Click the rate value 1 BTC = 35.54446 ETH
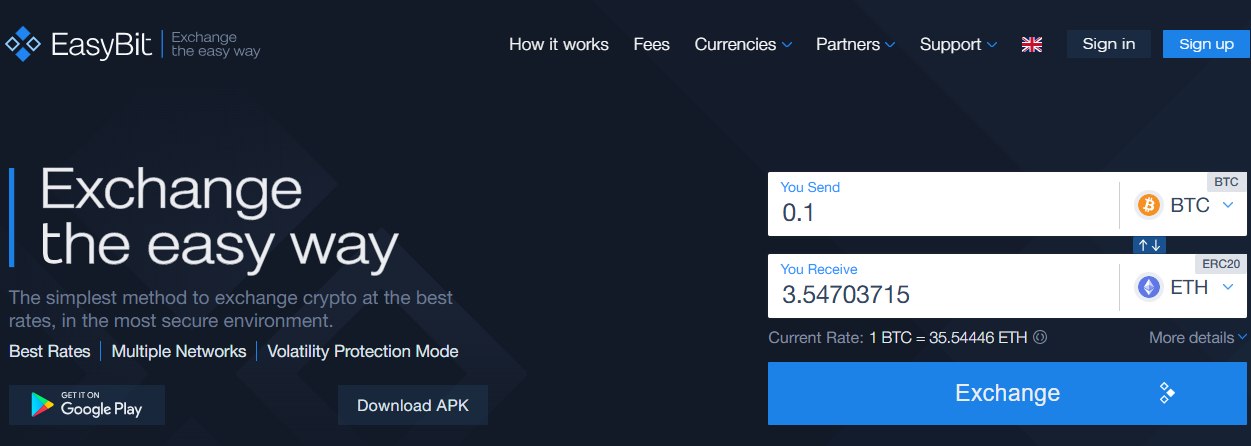Viewport: 1251px width, 446px height. pyautogui.click(x=948, y=338)
